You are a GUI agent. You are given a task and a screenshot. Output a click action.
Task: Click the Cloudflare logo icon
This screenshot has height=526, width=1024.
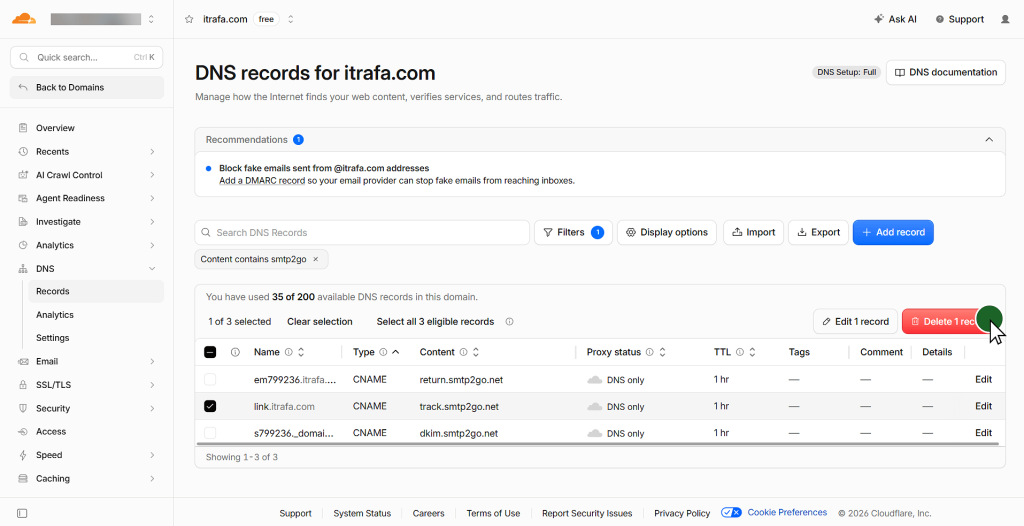pyautogui.click(x=24, y=19)
